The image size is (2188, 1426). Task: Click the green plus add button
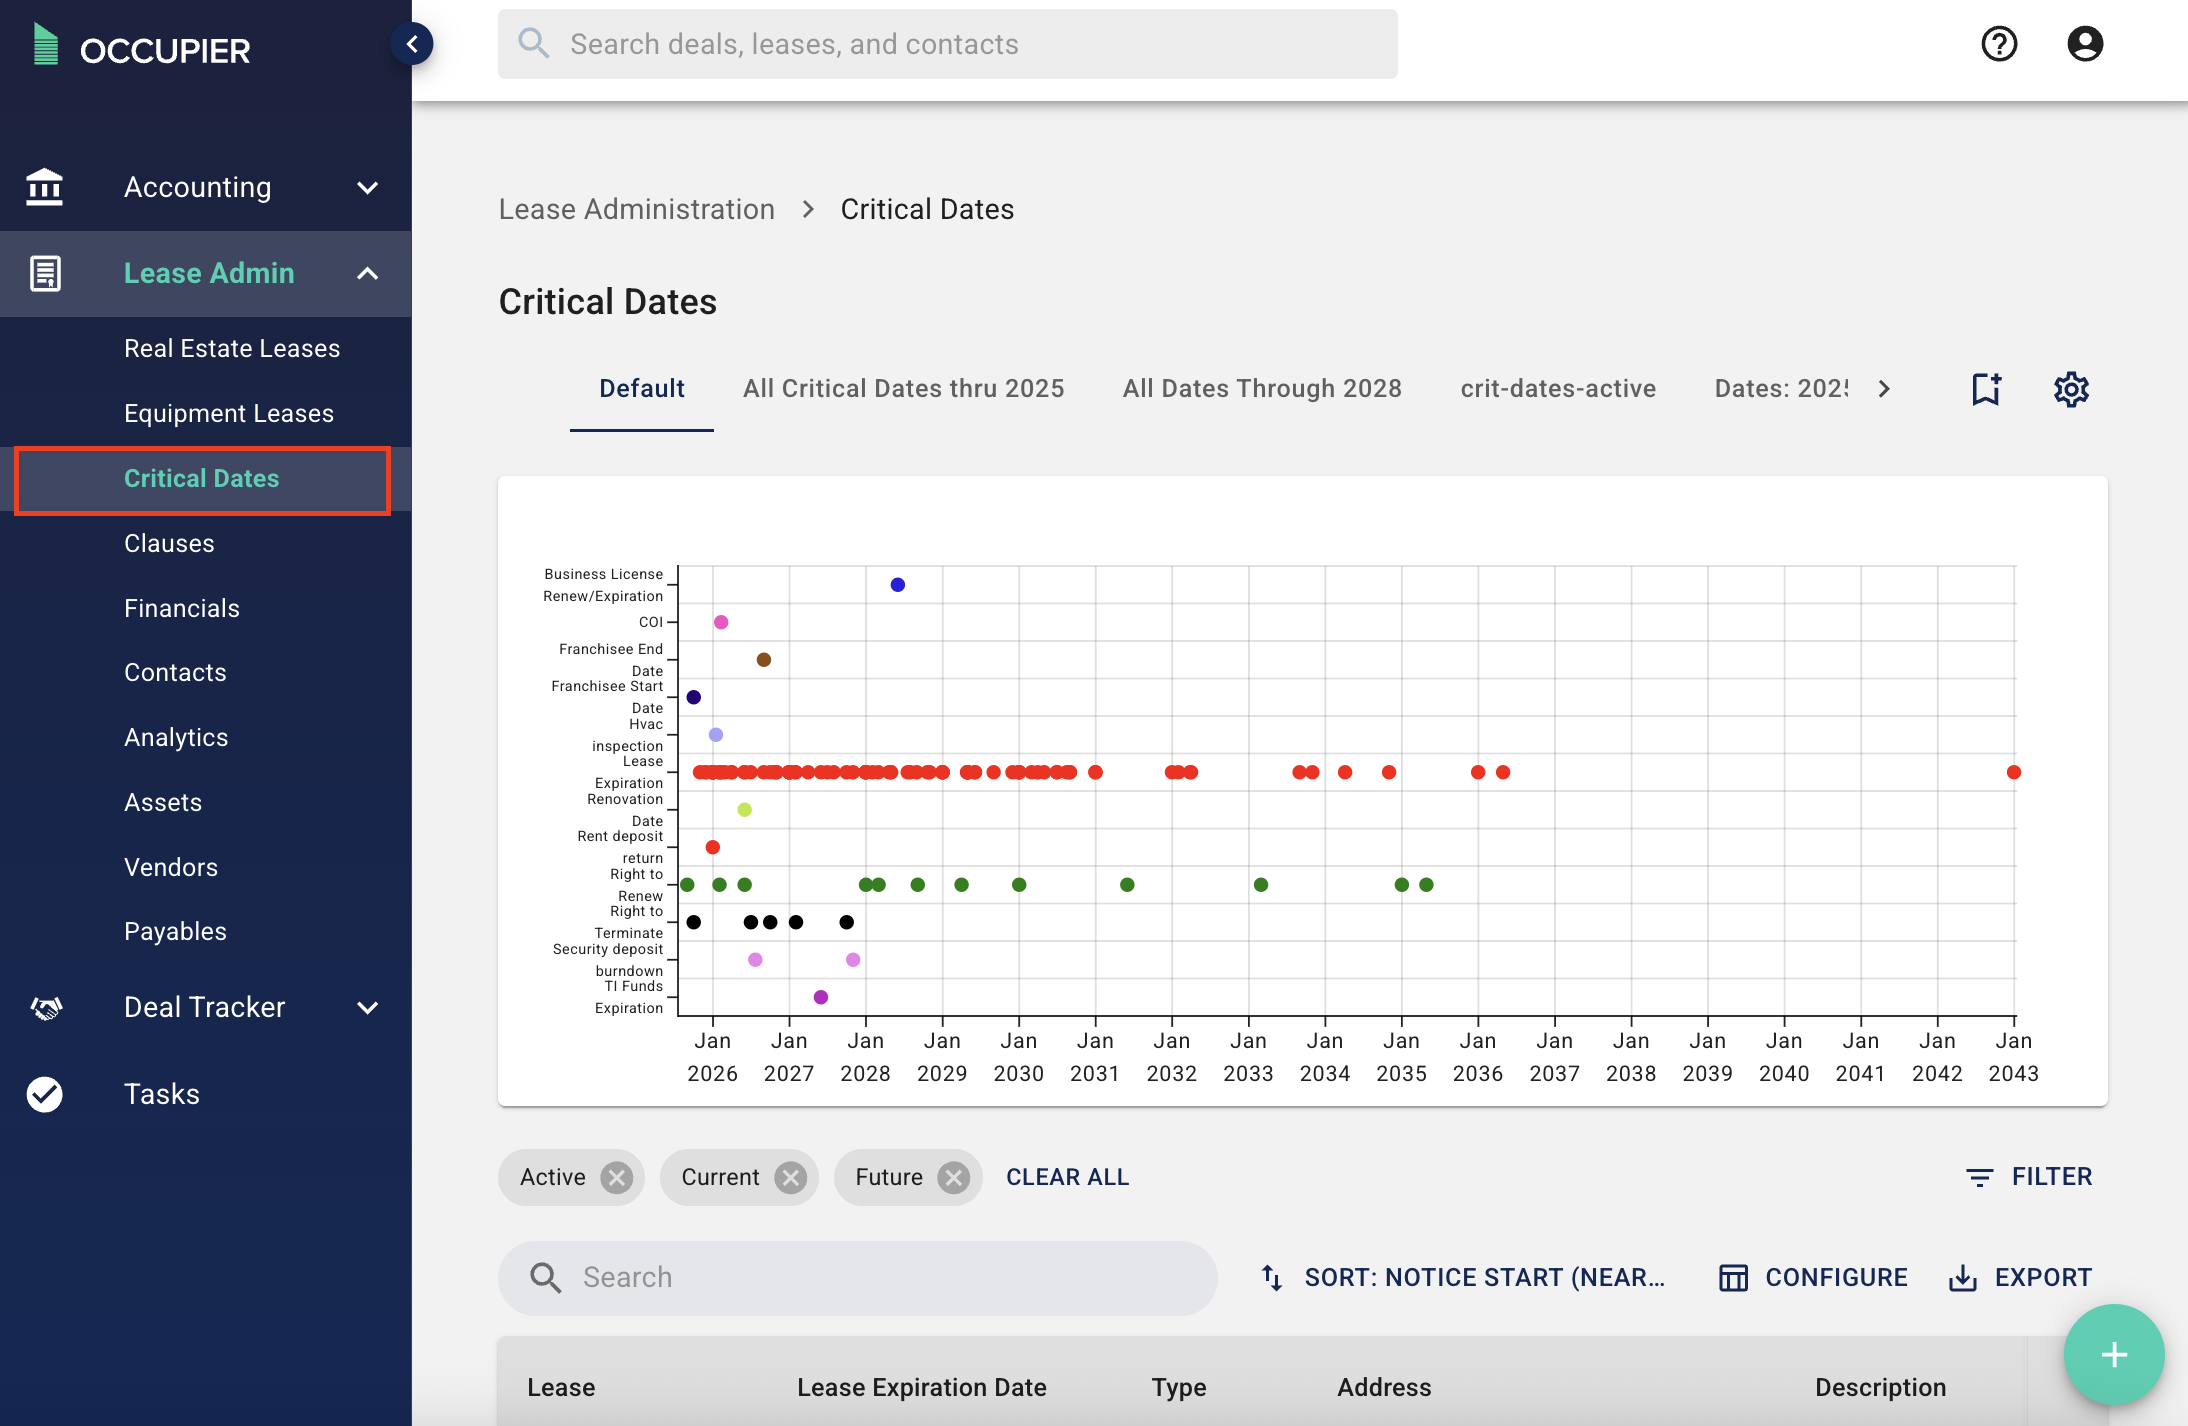tap(2113, 1355)
